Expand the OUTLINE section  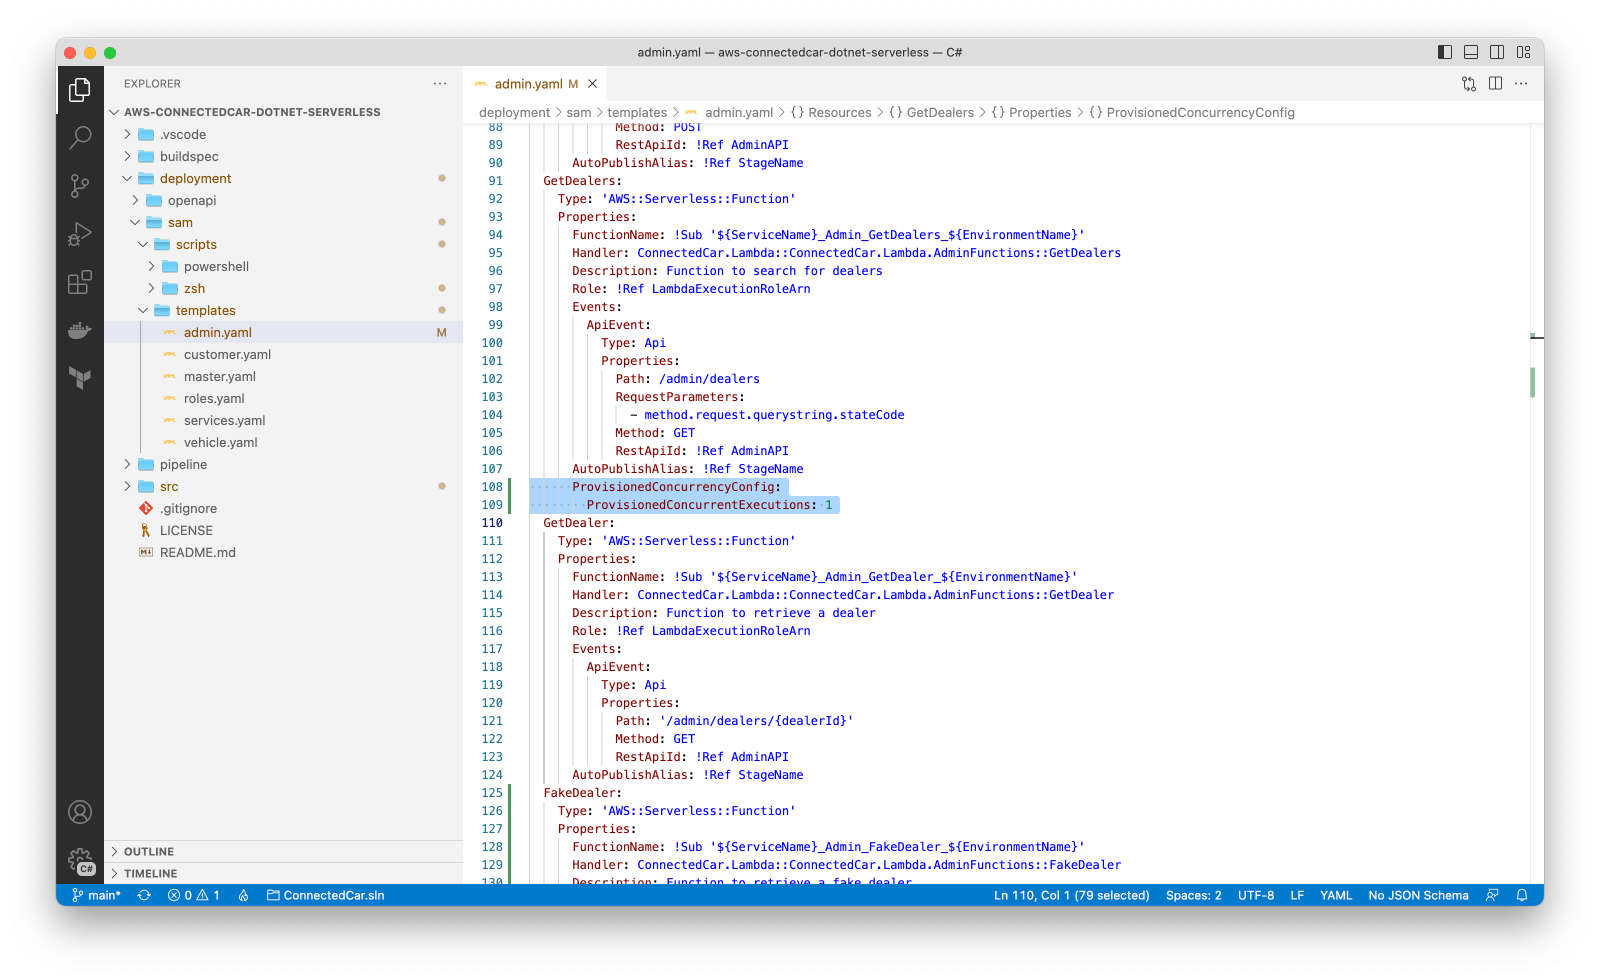click(x=149, y=851)
